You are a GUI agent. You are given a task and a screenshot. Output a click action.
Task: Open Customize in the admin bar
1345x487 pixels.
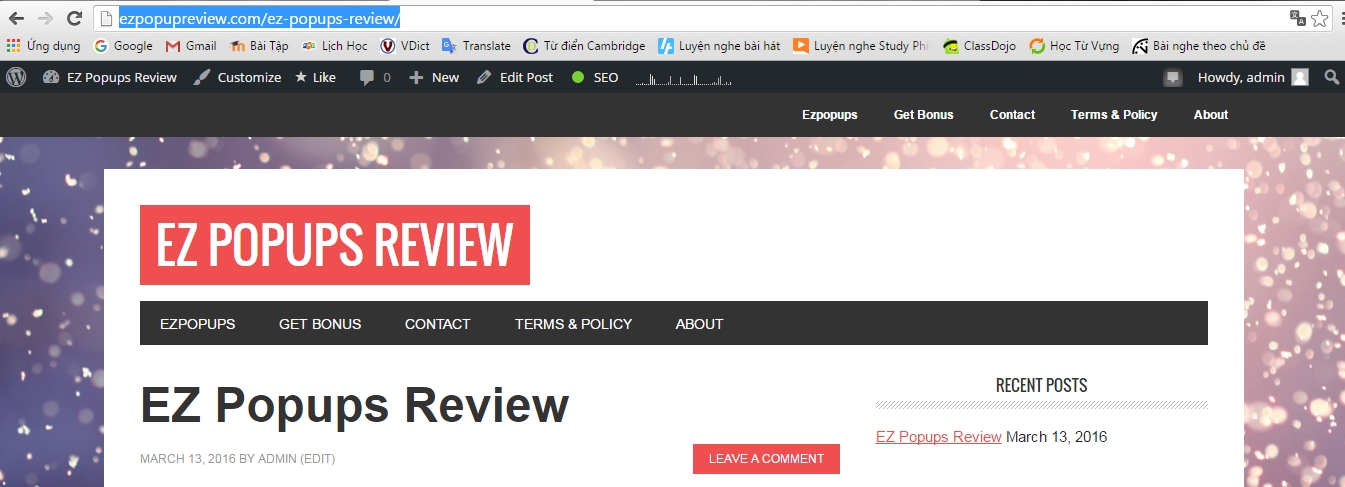click(x=237, y=77)
